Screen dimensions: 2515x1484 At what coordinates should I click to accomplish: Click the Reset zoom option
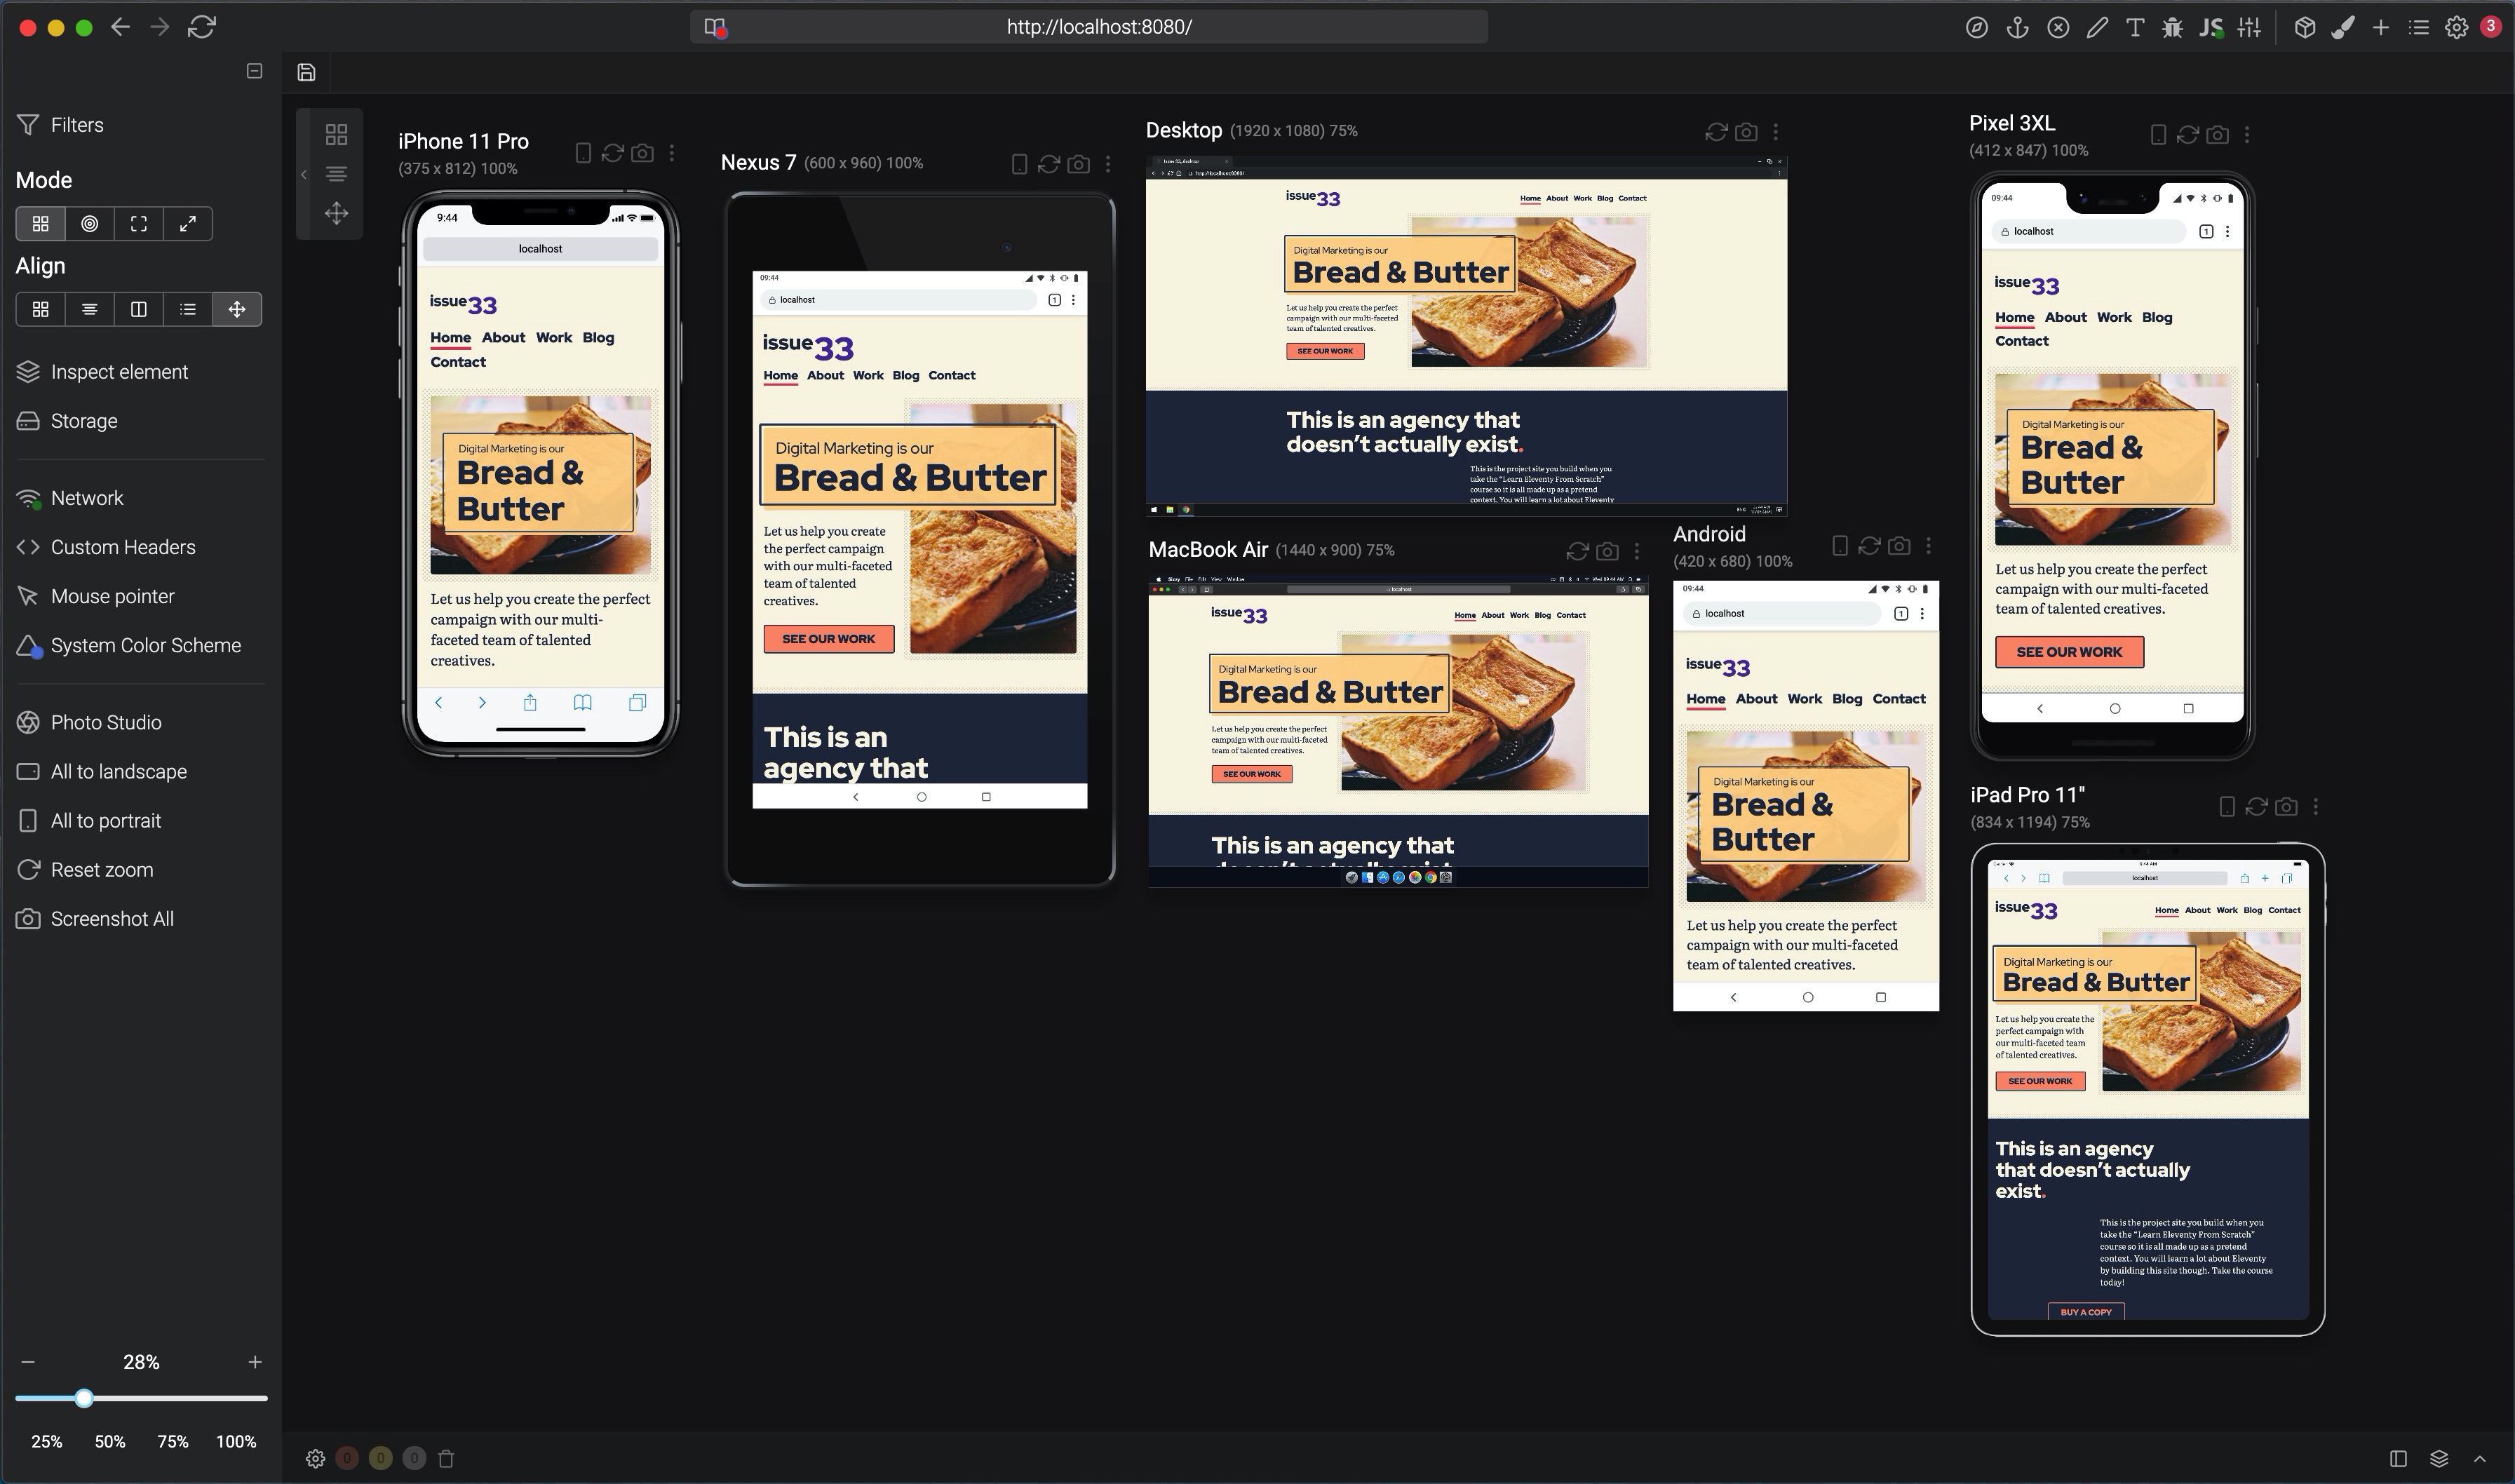click(101, 869)
